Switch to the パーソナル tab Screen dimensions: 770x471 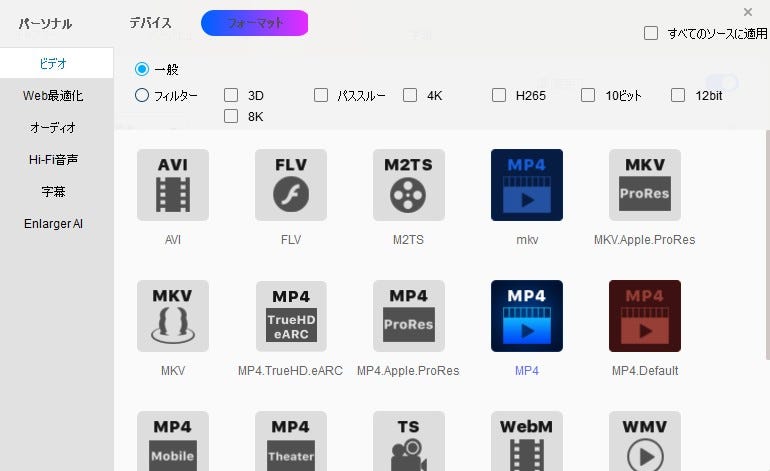coord(45,23)
